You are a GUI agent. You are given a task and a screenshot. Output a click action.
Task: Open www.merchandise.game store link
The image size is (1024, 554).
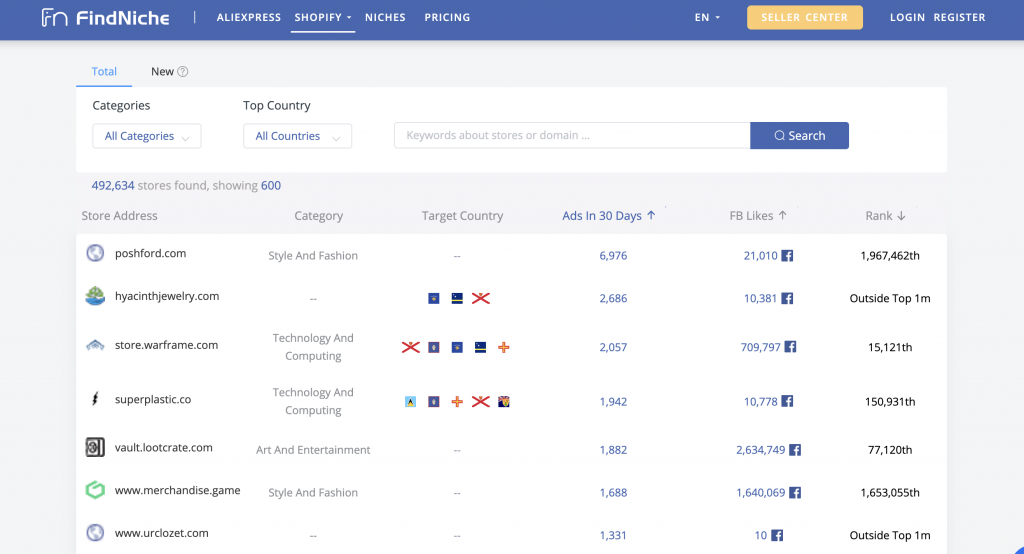point(178,491)
